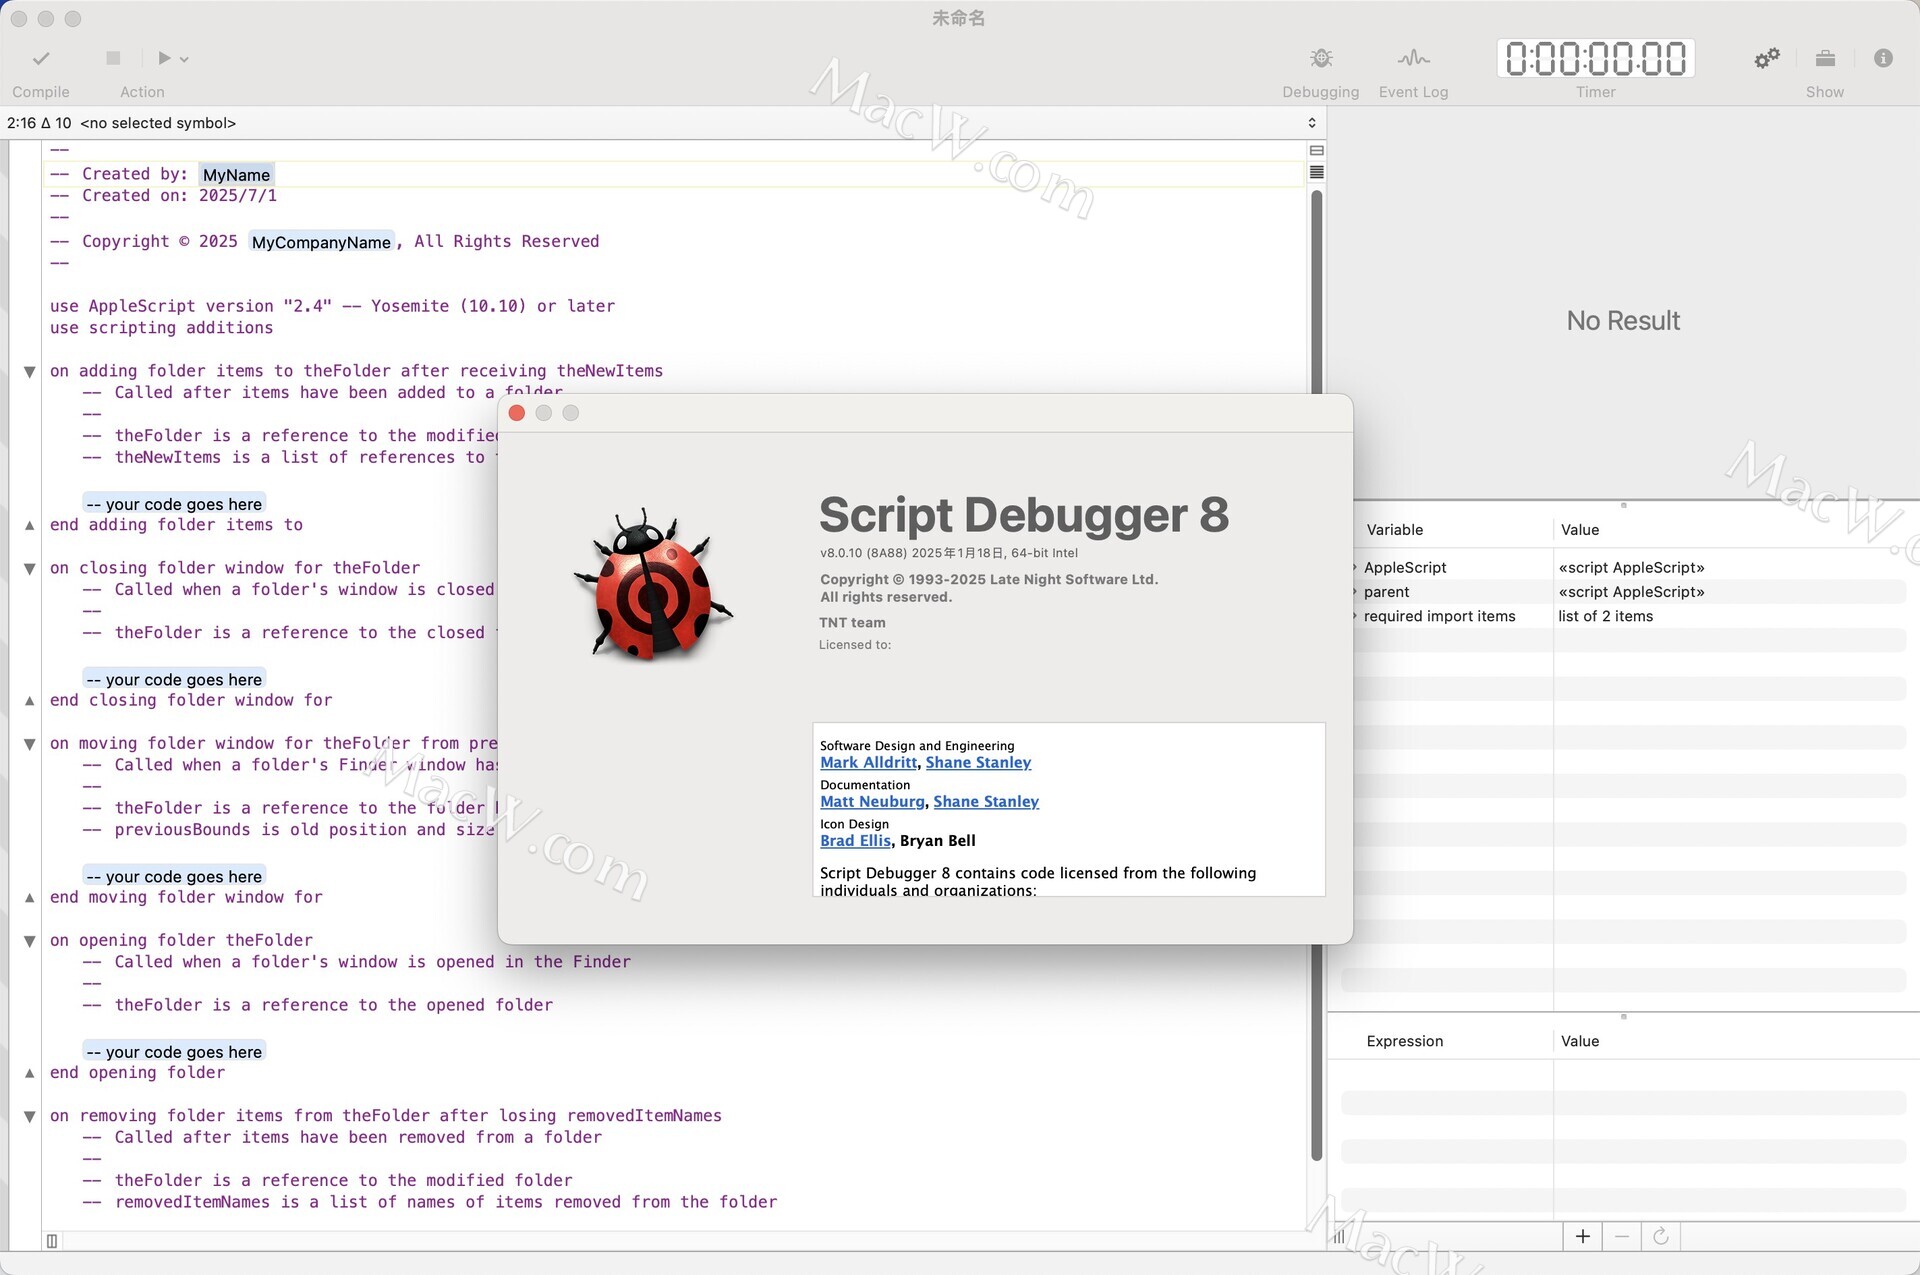1920x1275 pixels.
Task: Click the split editor icon above scrollbar
Action: tap(1317, 150)
